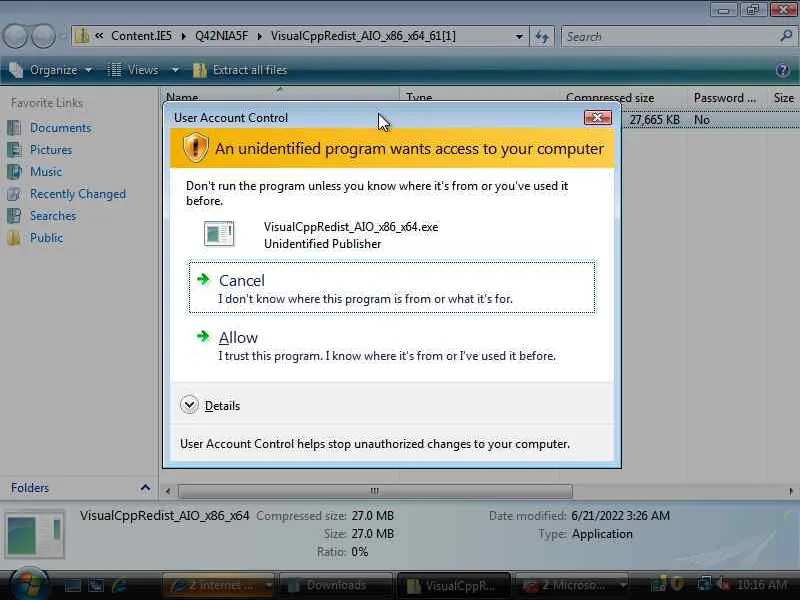
Task: Open Music favorite link
Action: pos(46,171)
